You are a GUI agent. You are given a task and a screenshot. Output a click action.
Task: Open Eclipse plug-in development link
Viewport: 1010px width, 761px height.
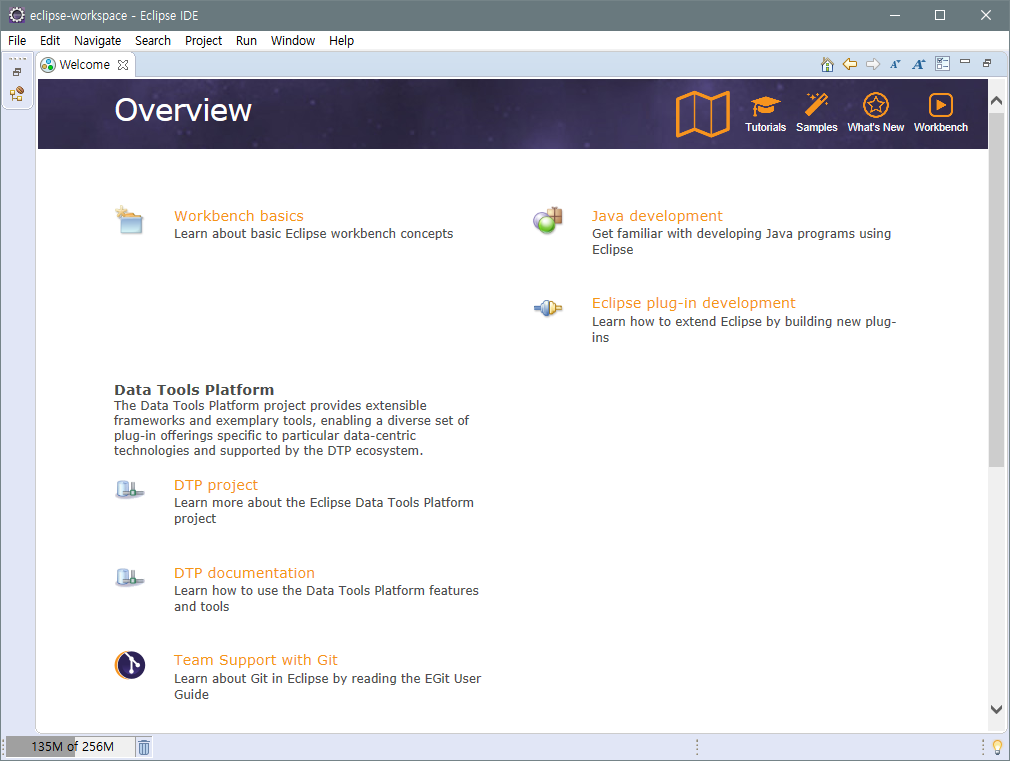[x=693, y=303]
